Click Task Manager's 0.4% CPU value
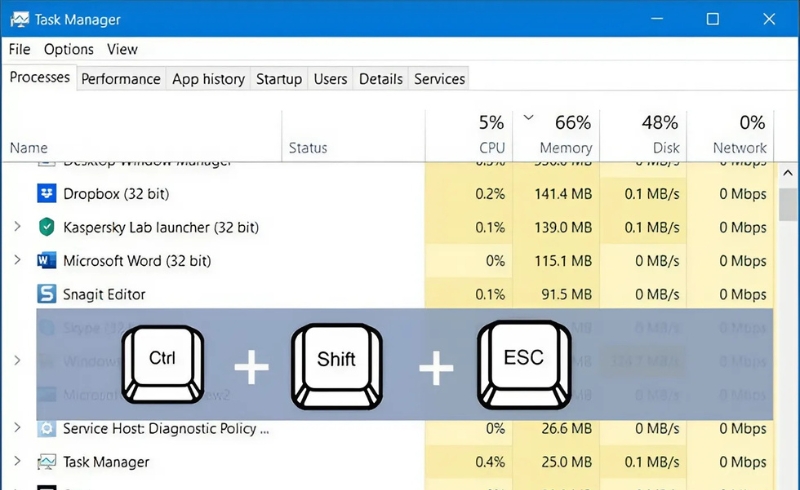The width and height of the screenshot is (800, 490). point(490,462)
